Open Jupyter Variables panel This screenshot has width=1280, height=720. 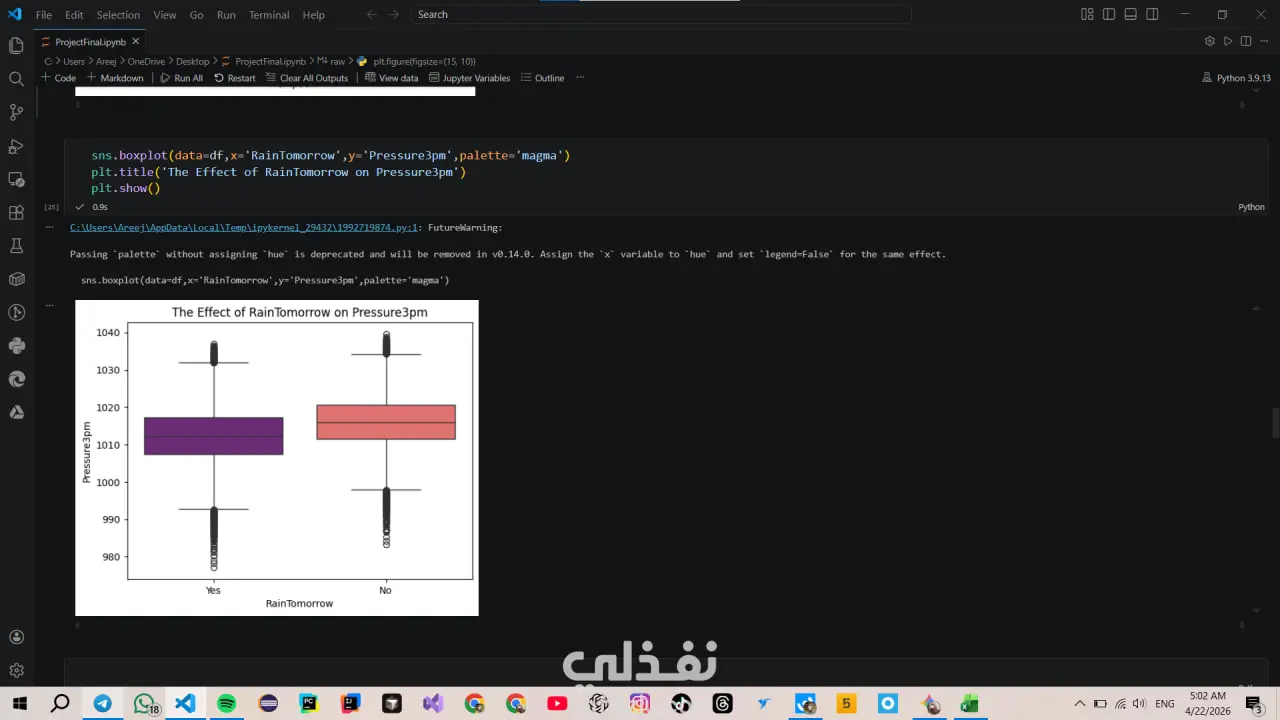(469, 78)
